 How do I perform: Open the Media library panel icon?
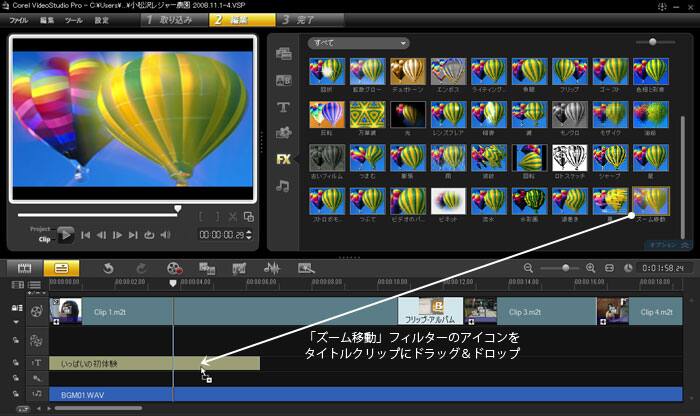pos(283,54)
